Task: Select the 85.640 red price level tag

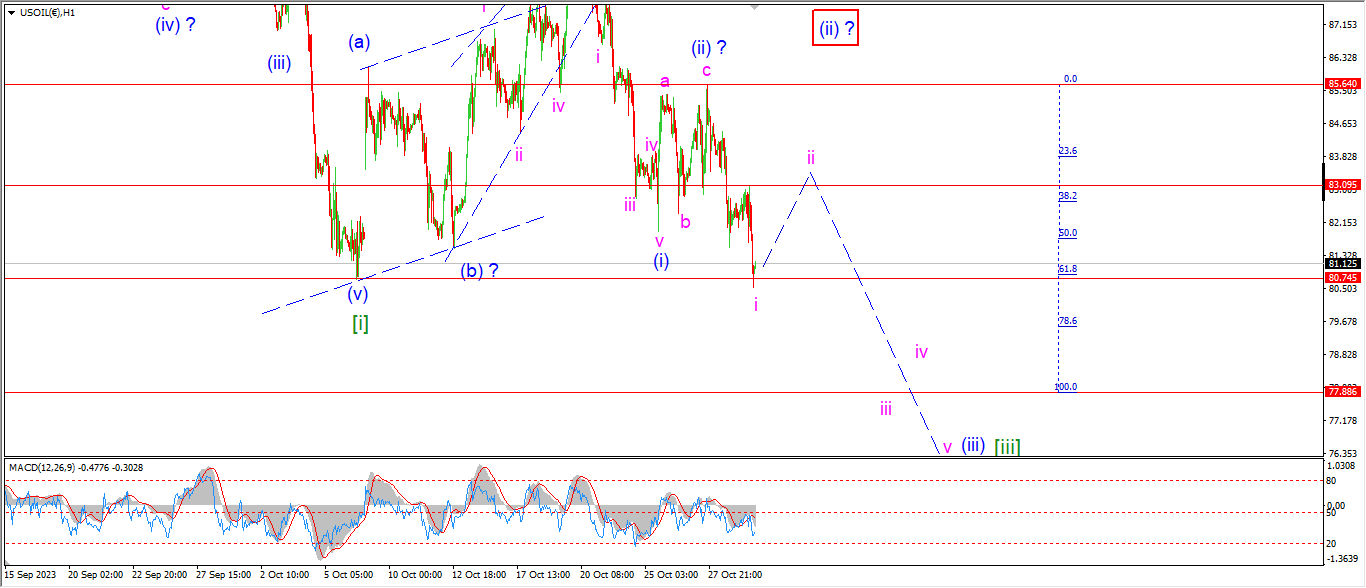Action: point(1341,85)
